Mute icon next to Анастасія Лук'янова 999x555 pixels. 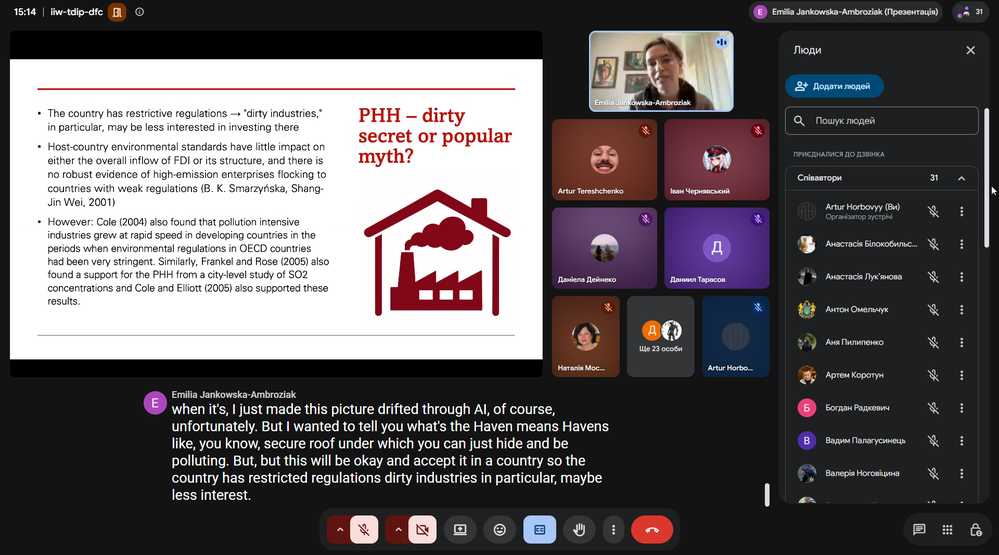[x=933, y=277]
